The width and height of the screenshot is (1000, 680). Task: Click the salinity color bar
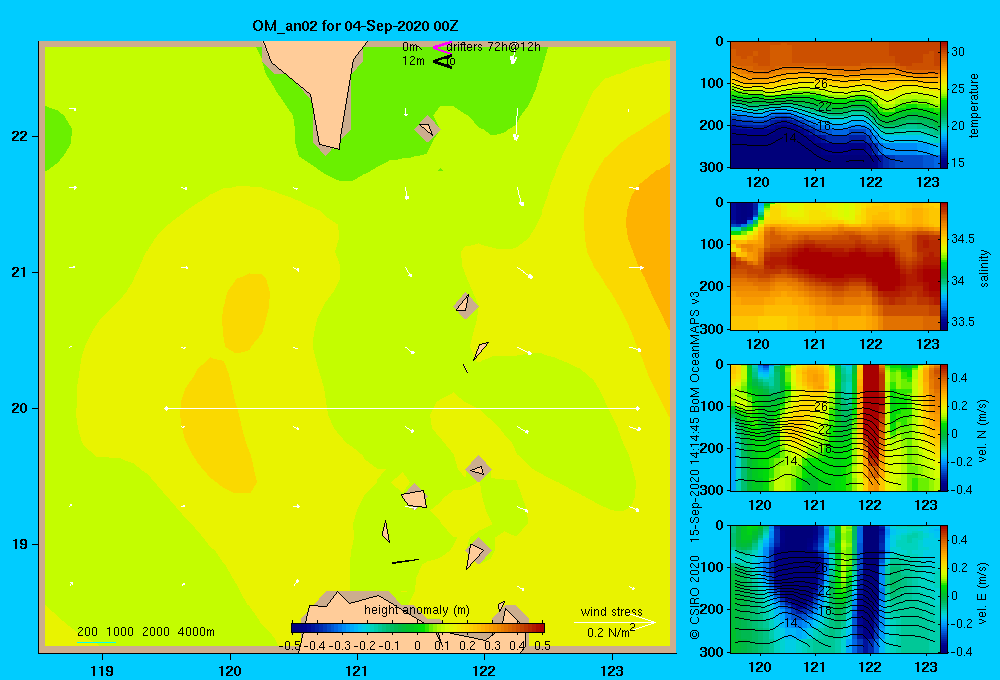pos(944,266)
